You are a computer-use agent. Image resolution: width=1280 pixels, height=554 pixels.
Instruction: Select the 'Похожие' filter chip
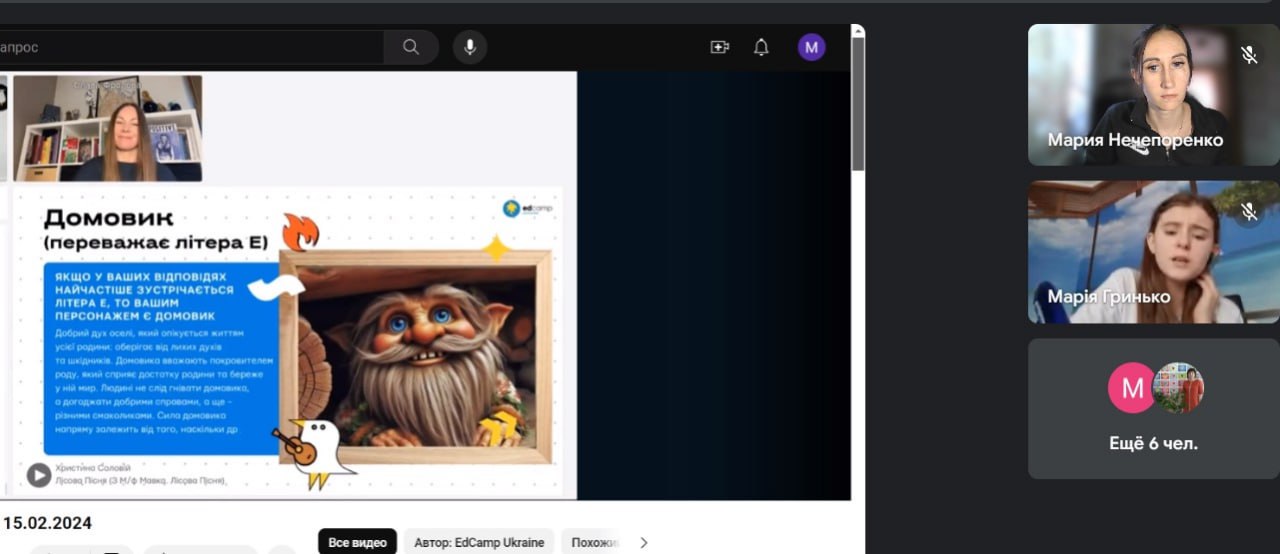click(x=595, y=542)
